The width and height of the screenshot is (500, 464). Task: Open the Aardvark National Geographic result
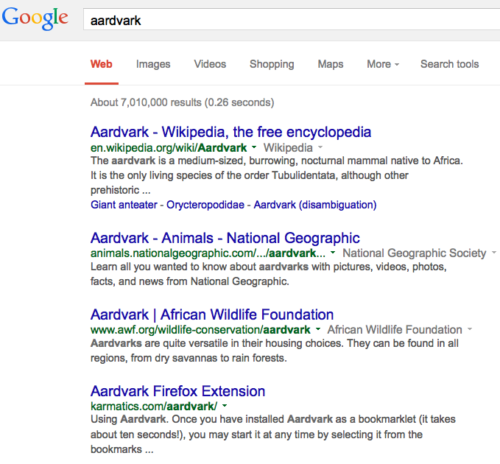(225, 238)
